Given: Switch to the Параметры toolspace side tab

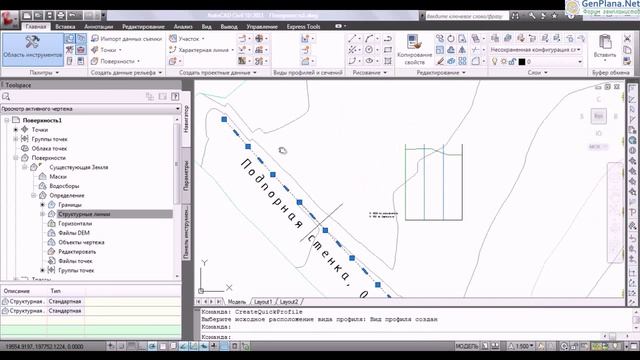Looking at the screenshot, I should tap(186, 175).
